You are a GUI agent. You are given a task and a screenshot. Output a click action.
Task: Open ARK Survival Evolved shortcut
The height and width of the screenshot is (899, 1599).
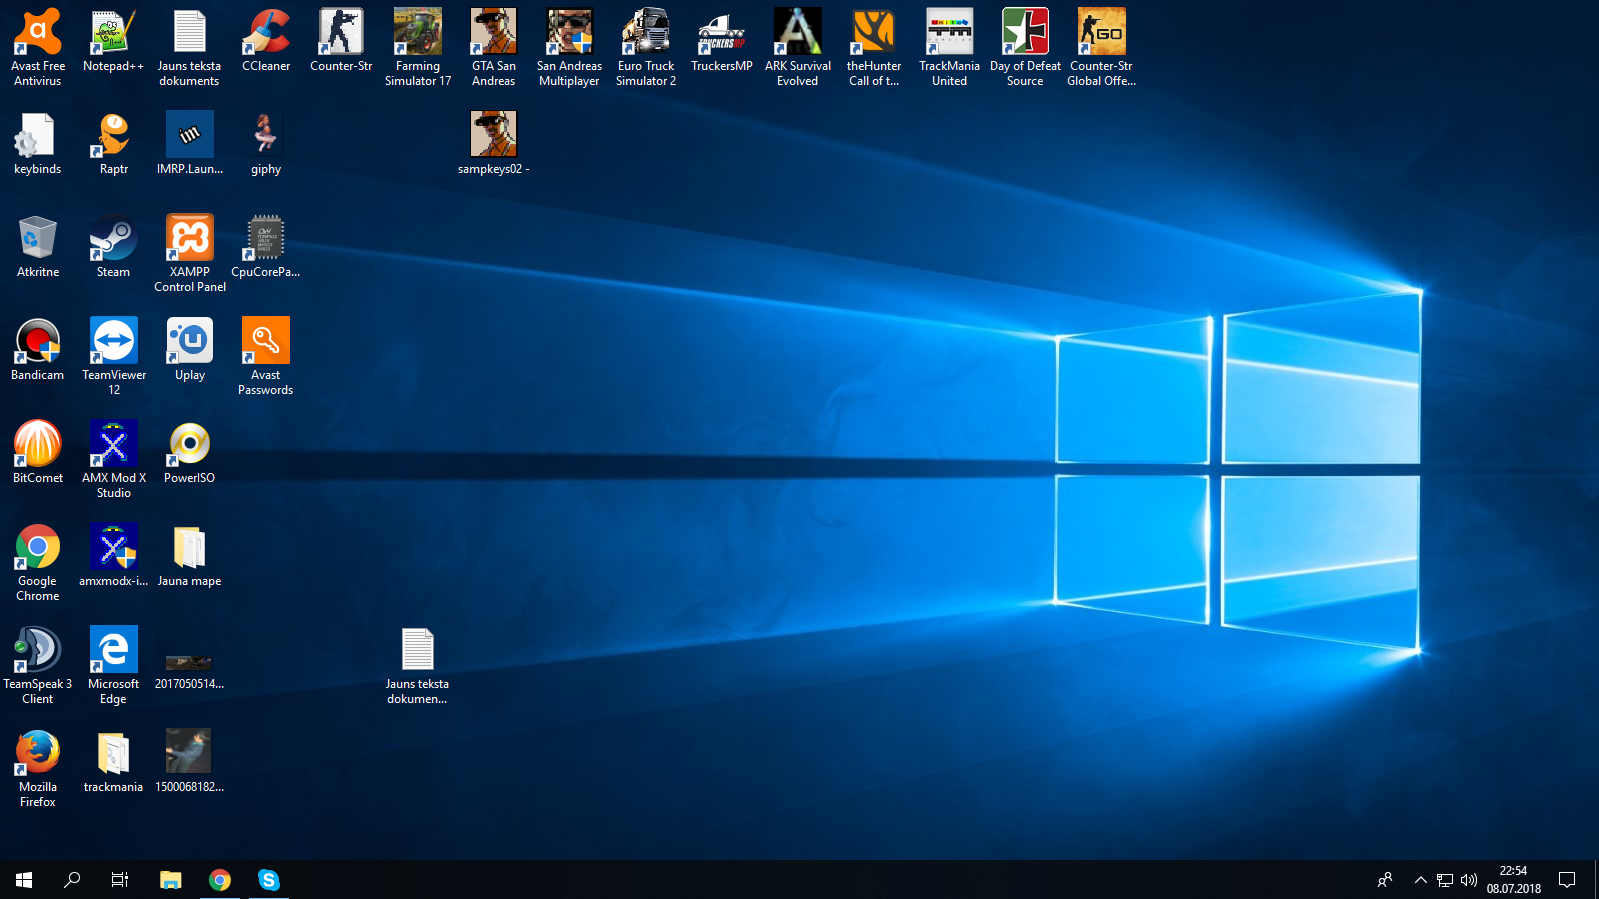798,47
